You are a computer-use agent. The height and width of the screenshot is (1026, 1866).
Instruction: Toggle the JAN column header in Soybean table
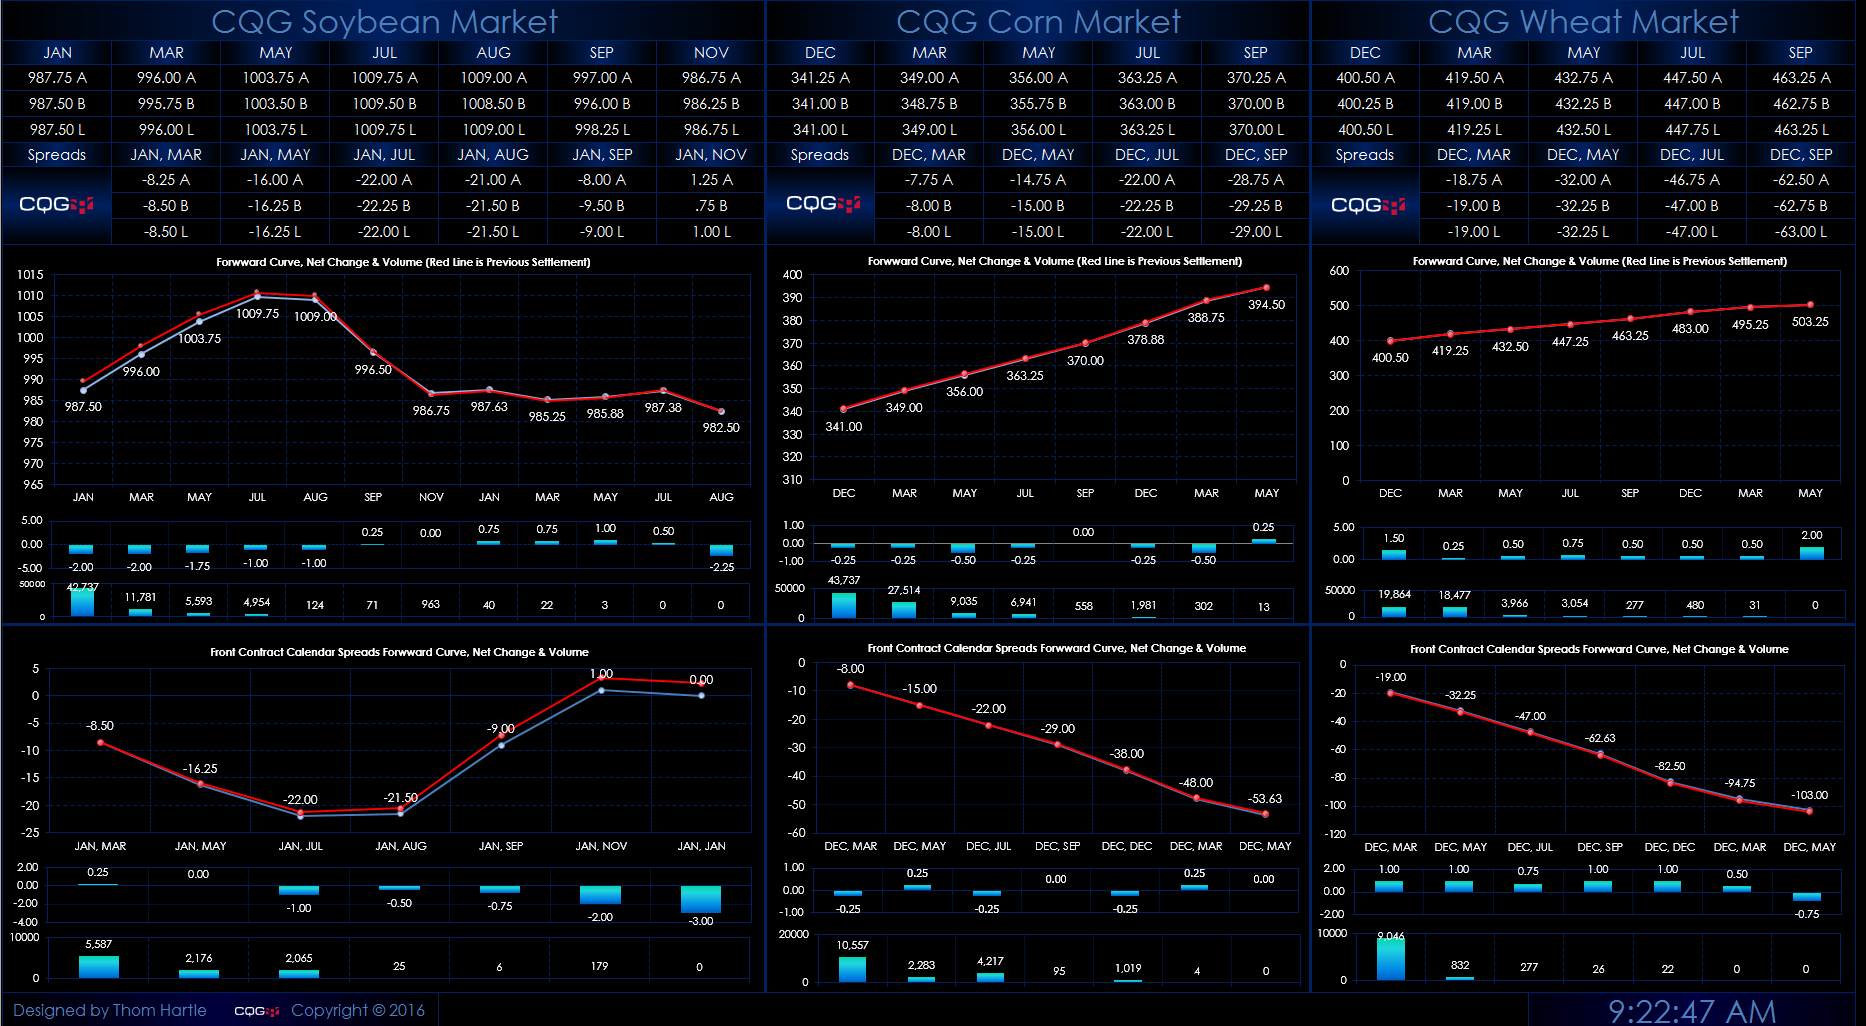55,52
